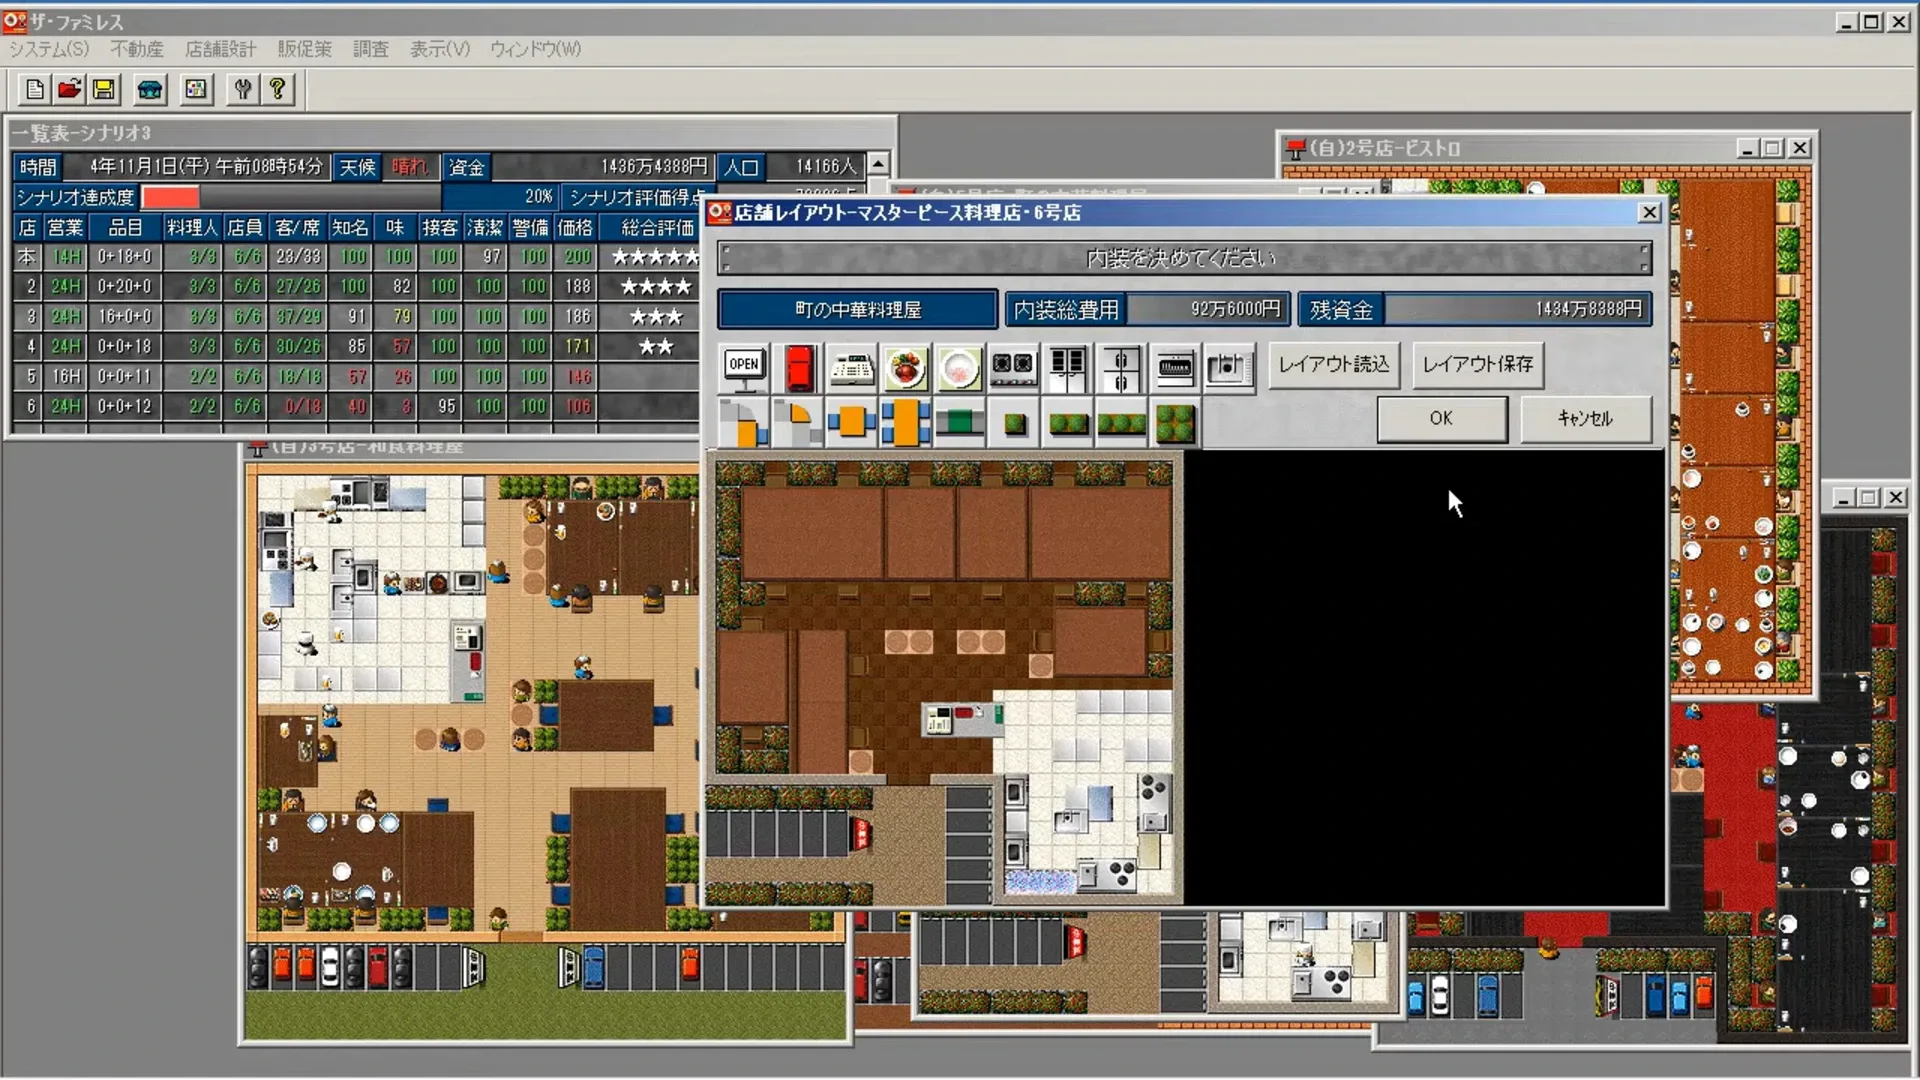Open the help question mark icon
The height and width of the screenshot is (1080, 1920).
pos(277,89)
